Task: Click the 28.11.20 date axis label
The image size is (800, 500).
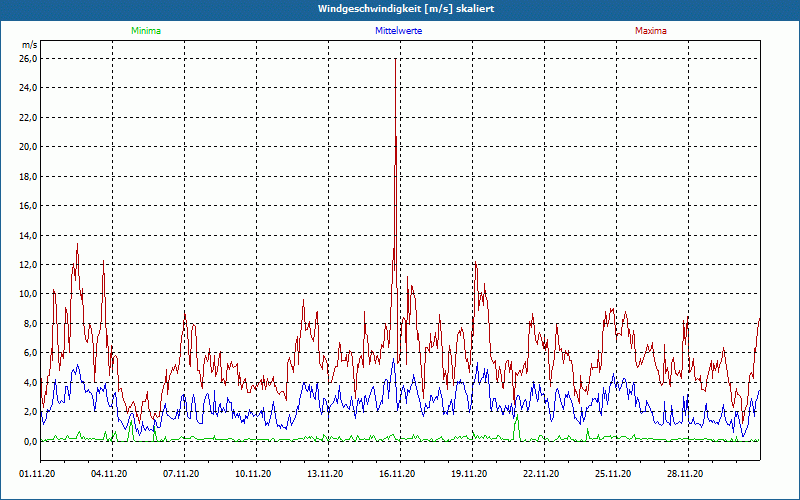Action: pyautogui.click(x=685, y=474)
